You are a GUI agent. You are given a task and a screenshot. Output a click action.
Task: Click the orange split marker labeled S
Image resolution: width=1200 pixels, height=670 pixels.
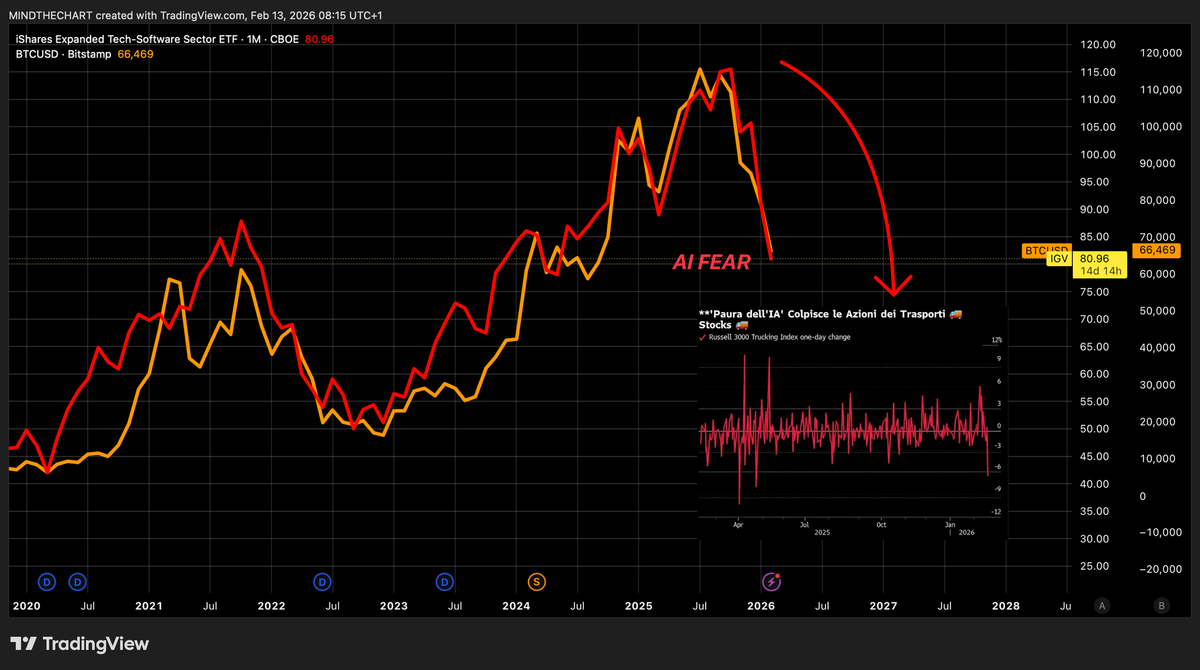pos(537,581)
